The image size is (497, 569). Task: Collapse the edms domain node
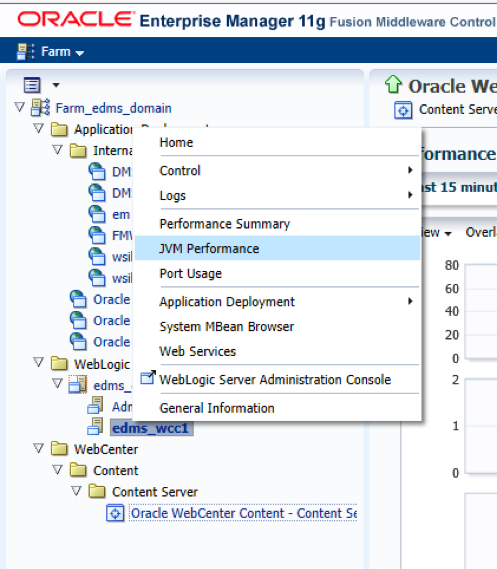57,384
